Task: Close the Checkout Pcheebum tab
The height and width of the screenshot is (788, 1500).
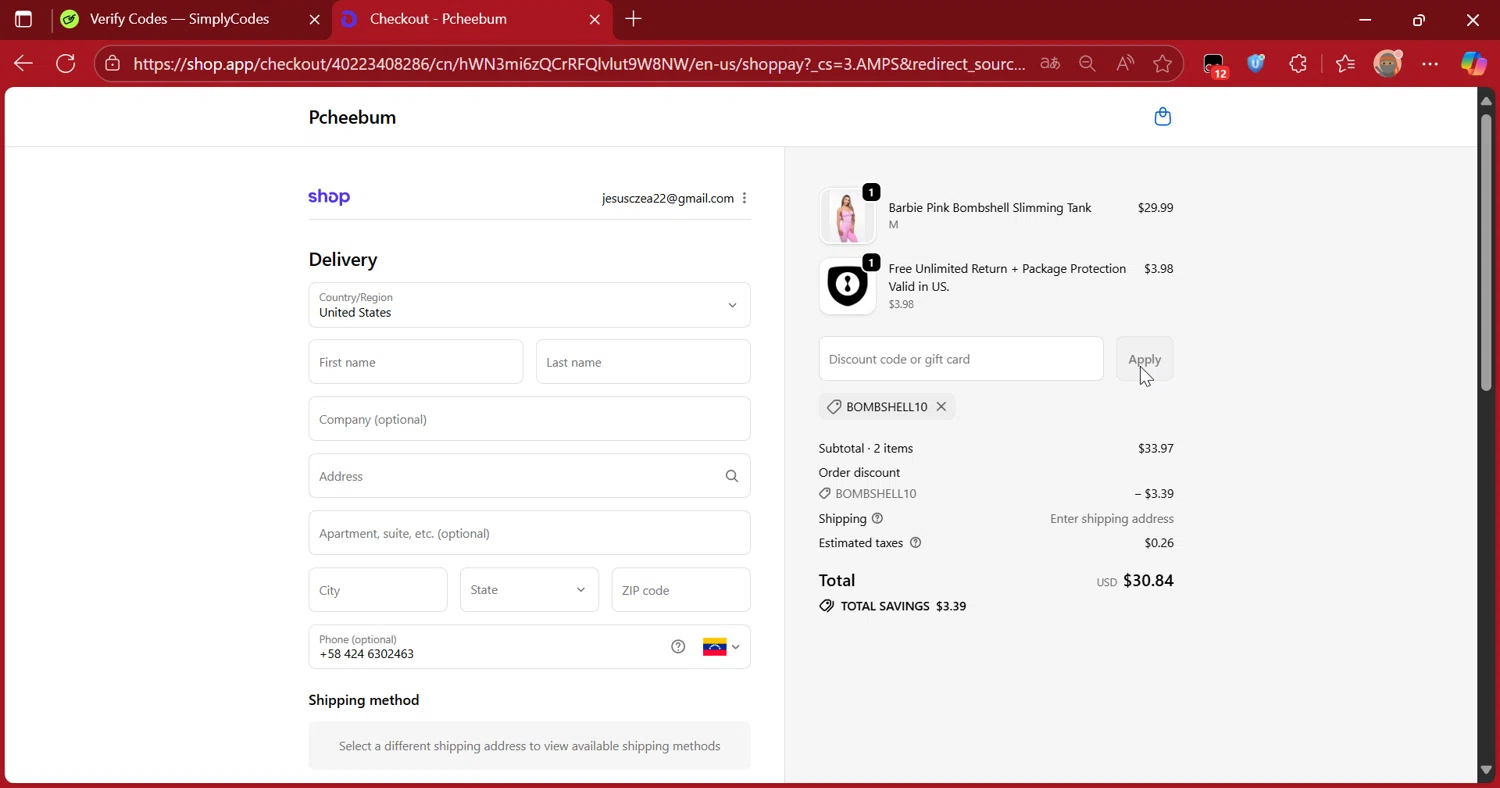Action: click(595, 19)
